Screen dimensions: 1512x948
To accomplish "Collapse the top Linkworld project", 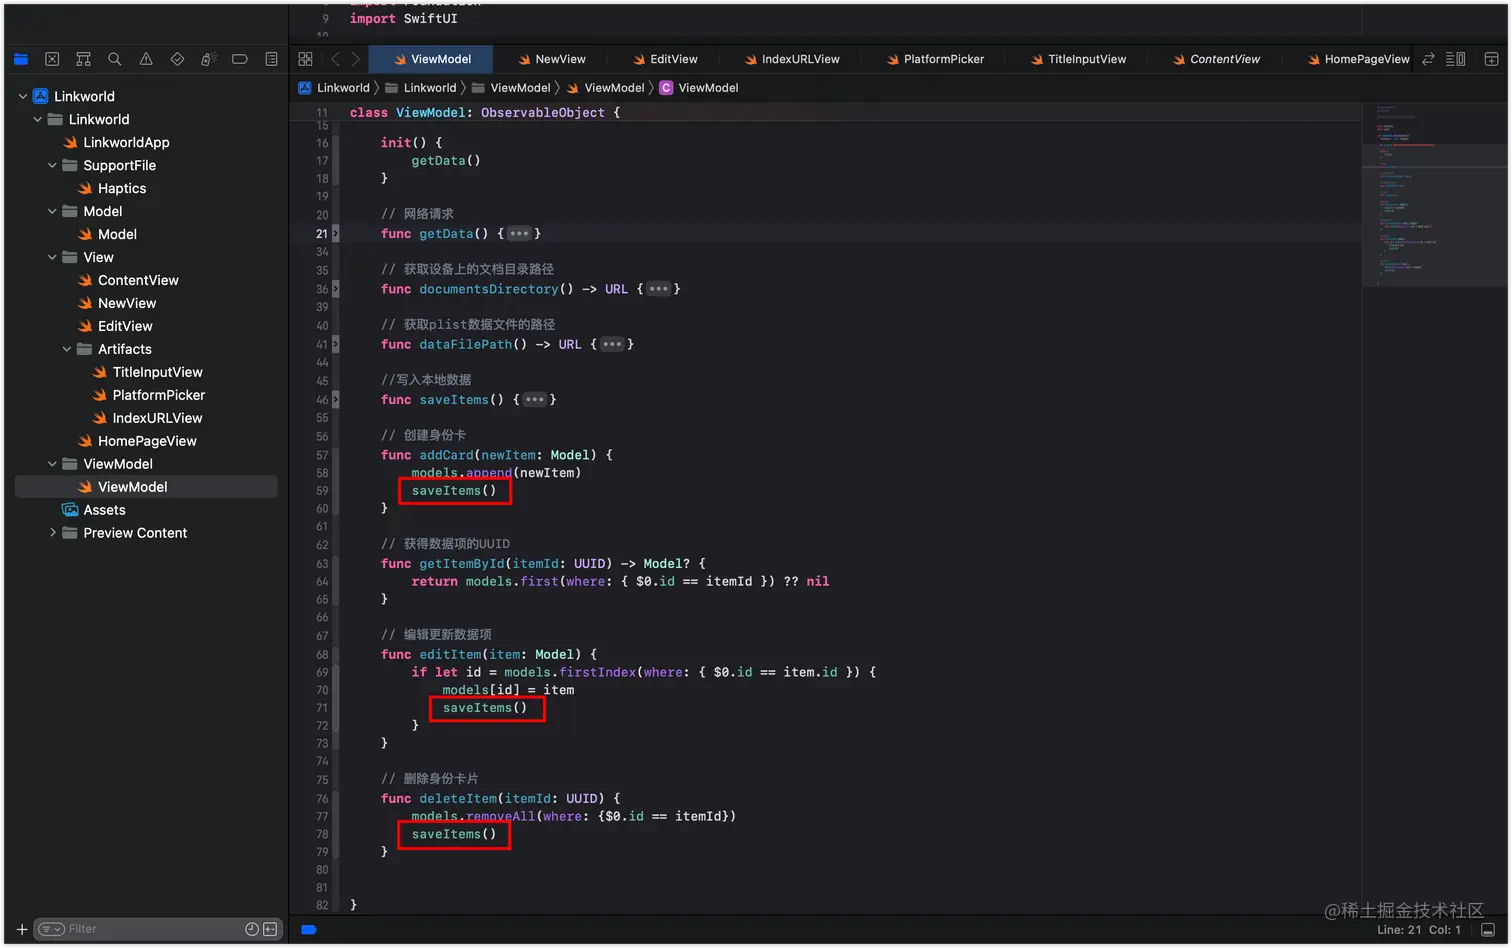I will [23, 96].
